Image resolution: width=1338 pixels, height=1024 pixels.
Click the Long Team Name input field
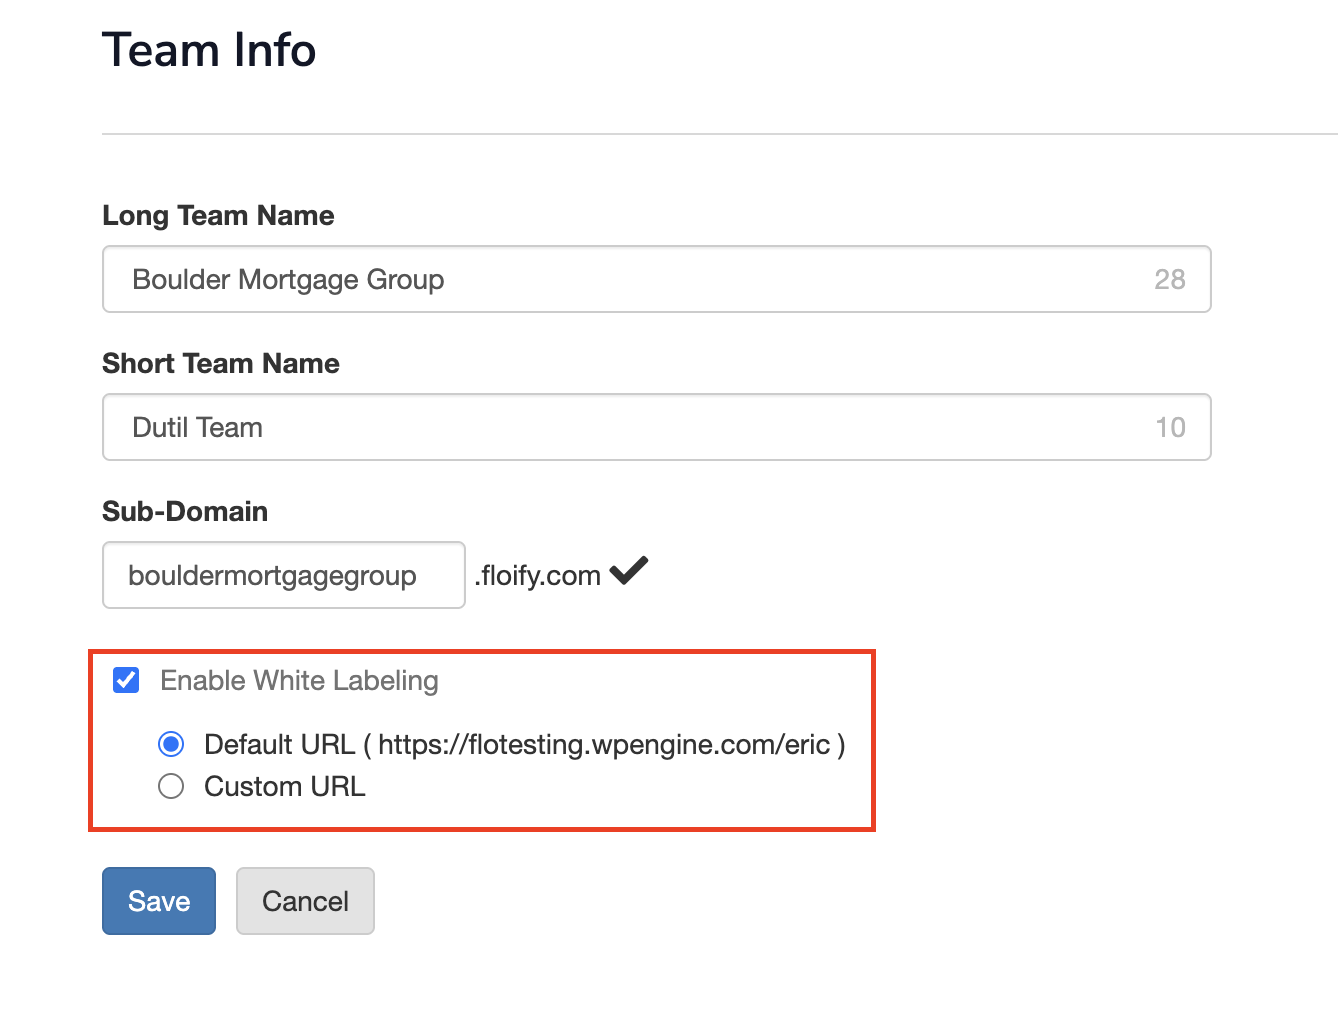640,279
